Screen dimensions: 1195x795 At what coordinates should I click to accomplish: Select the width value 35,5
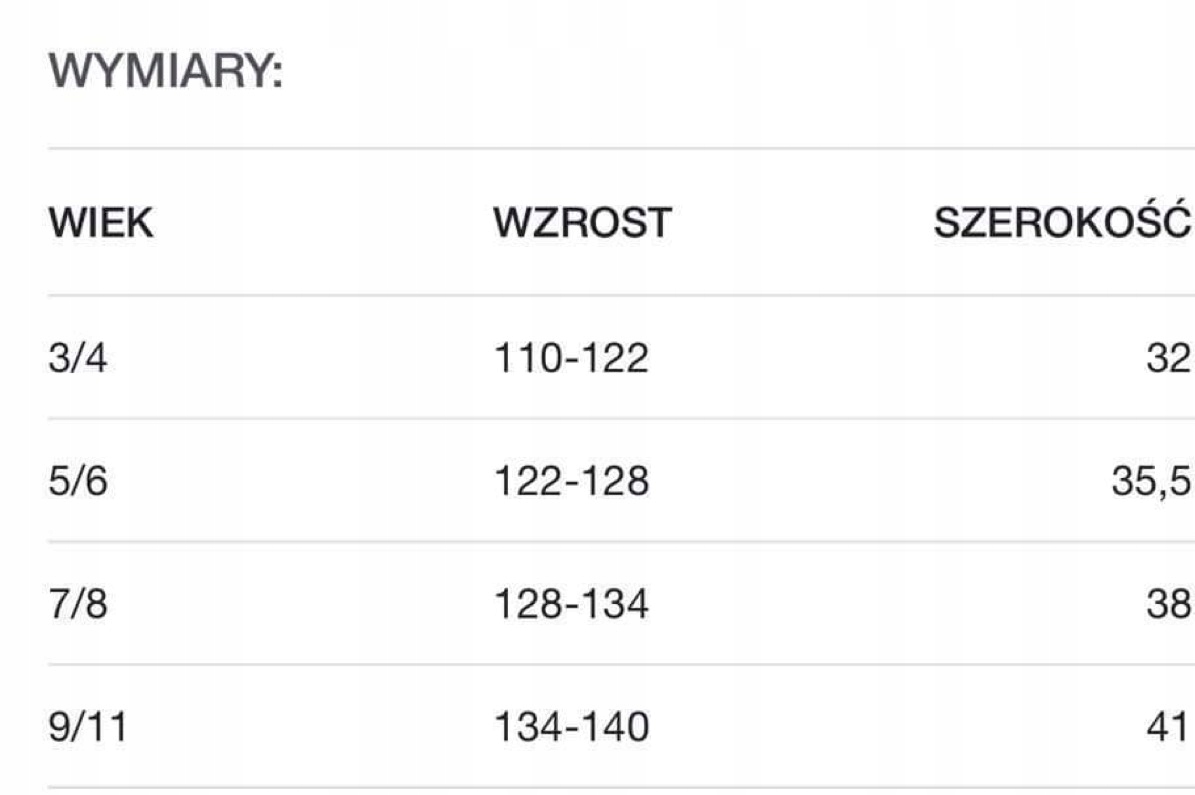coord(1148,482)
